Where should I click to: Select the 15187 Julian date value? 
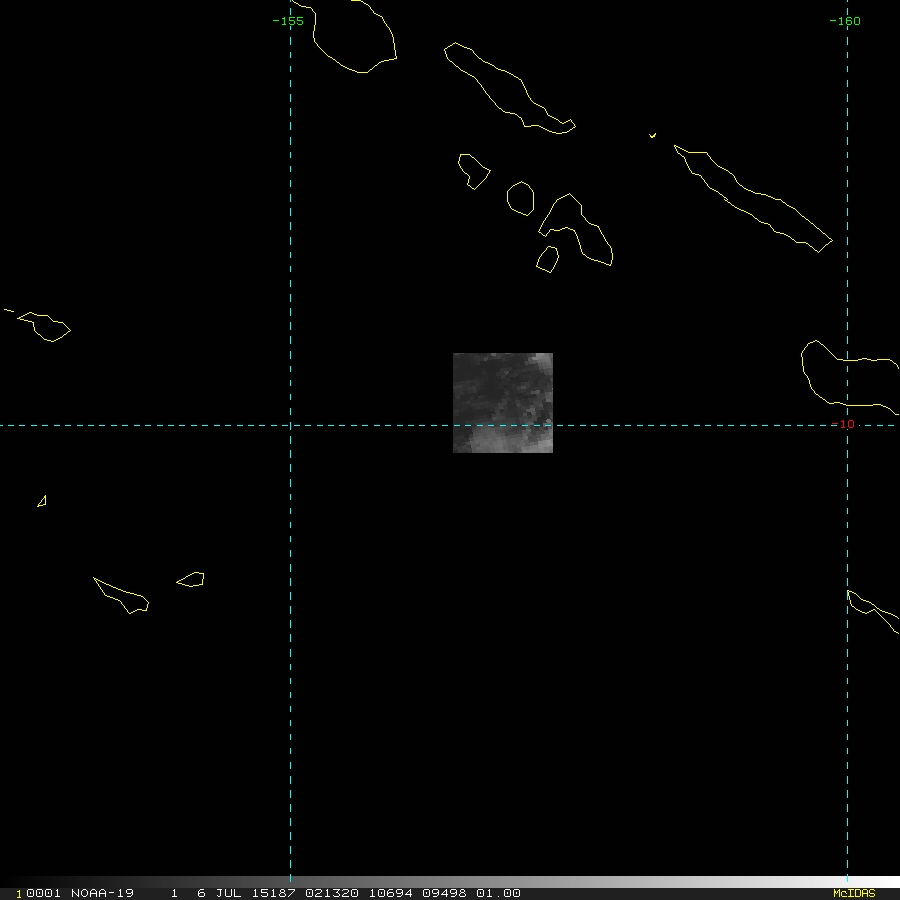(x=274, y=893)
